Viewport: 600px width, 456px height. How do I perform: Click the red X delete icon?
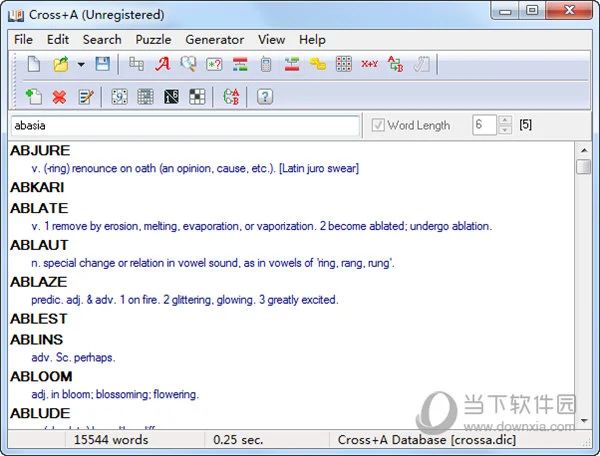(x=59, y=97)
